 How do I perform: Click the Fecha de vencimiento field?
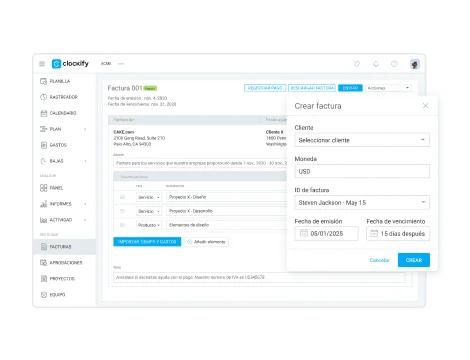tap(398, 234)
